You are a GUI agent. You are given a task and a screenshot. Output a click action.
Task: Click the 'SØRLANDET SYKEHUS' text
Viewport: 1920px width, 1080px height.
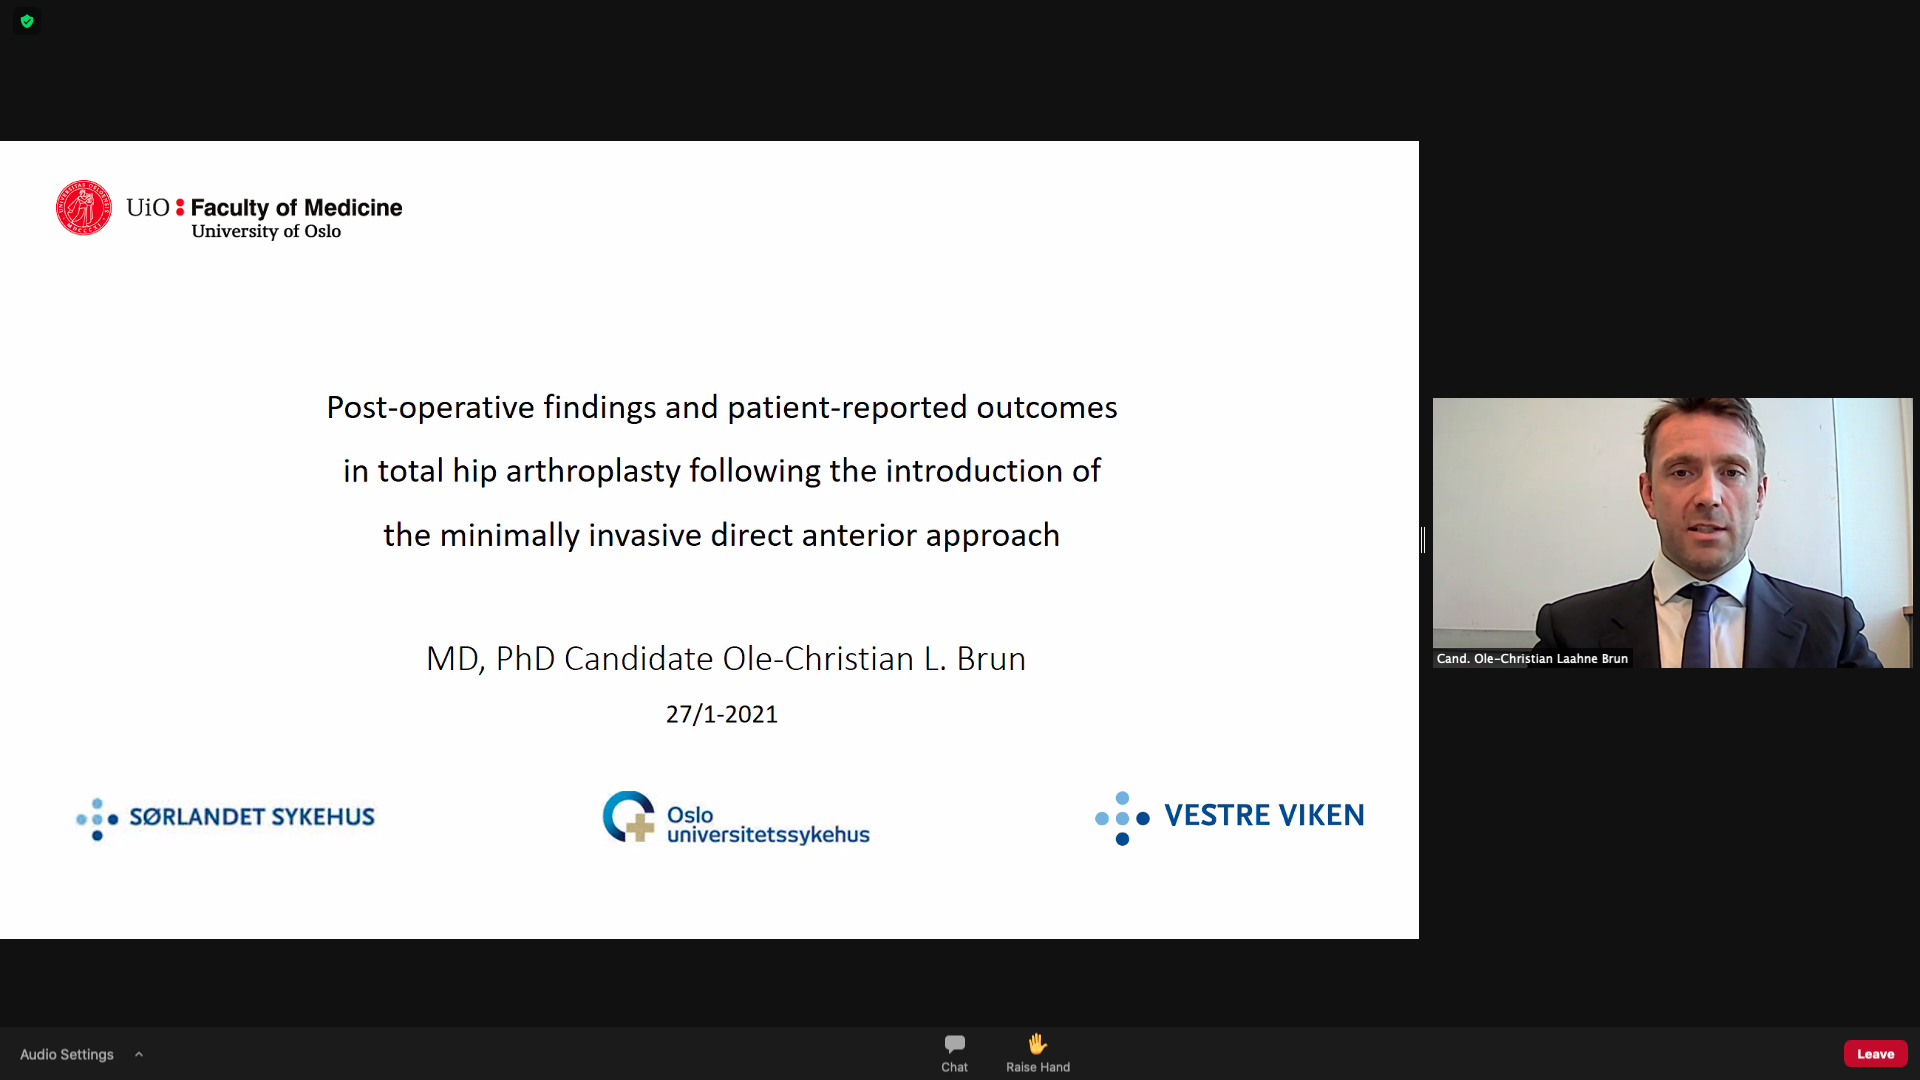252,817
